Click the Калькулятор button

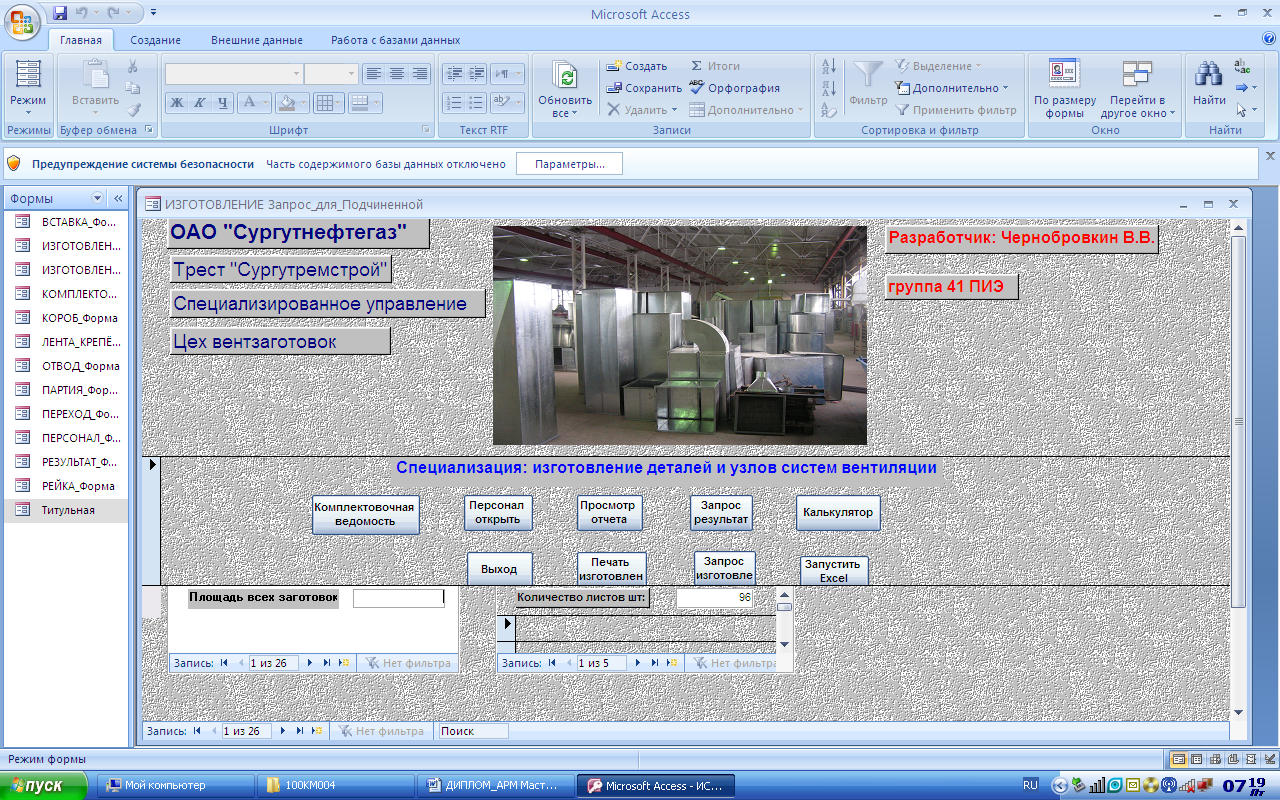(838, 513)
